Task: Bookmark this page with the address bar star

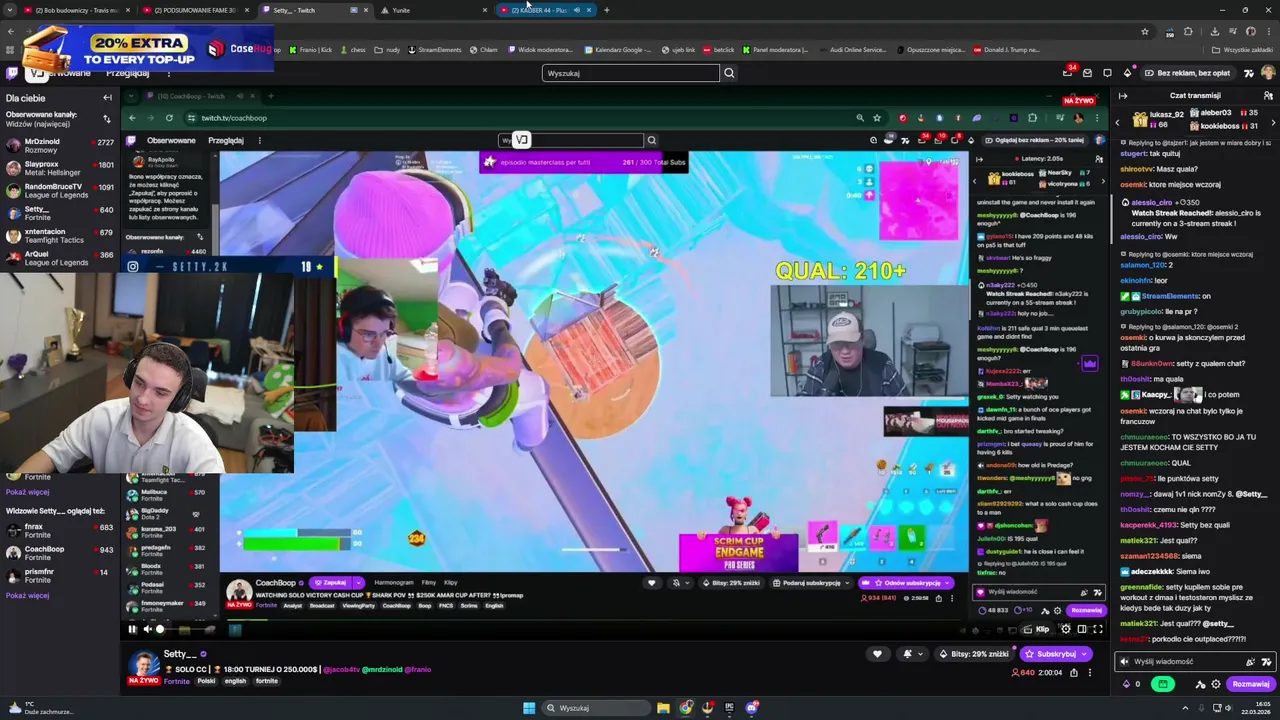Action: 1145,31
